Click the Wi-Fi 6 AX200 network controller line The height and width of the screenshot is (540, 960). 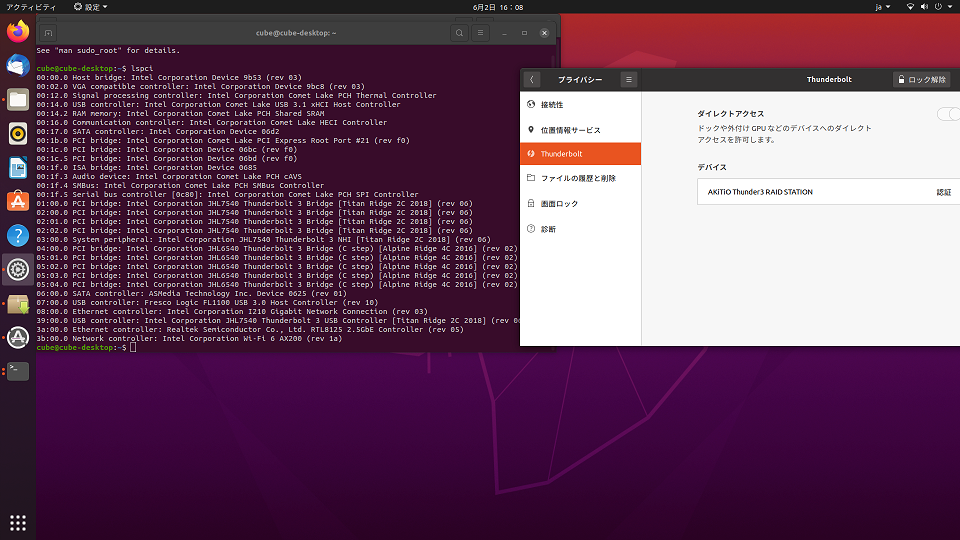tap(189, 339)
